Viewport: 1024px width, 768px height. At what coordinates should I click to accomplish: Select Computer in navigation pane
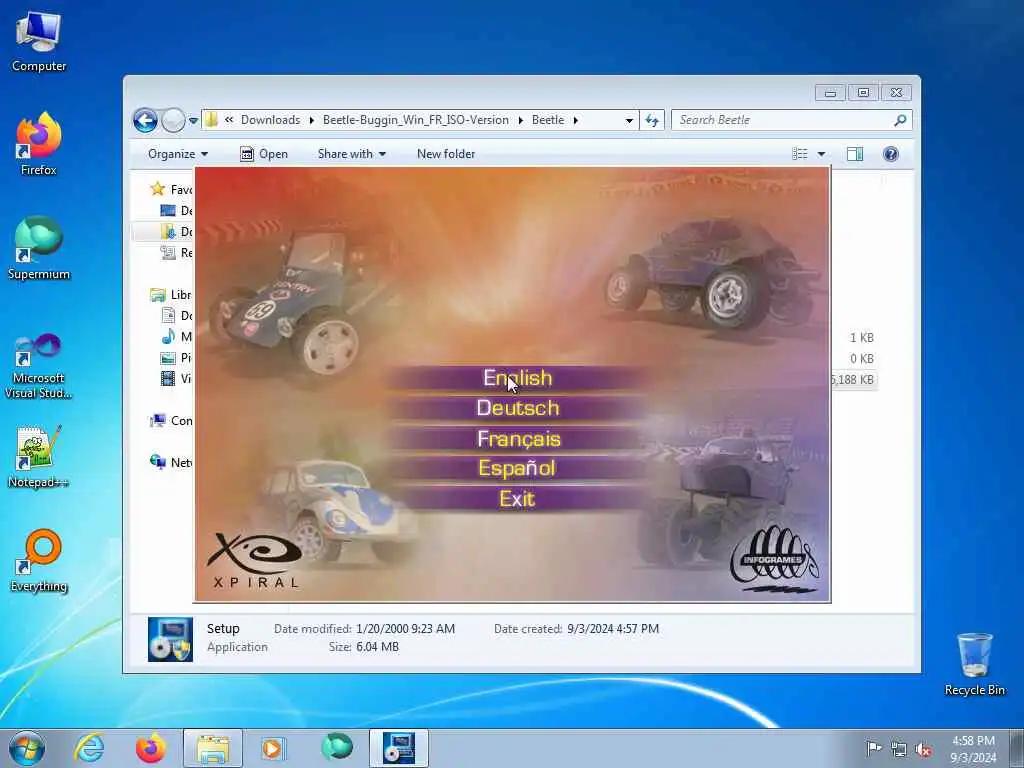click(171, 421)
